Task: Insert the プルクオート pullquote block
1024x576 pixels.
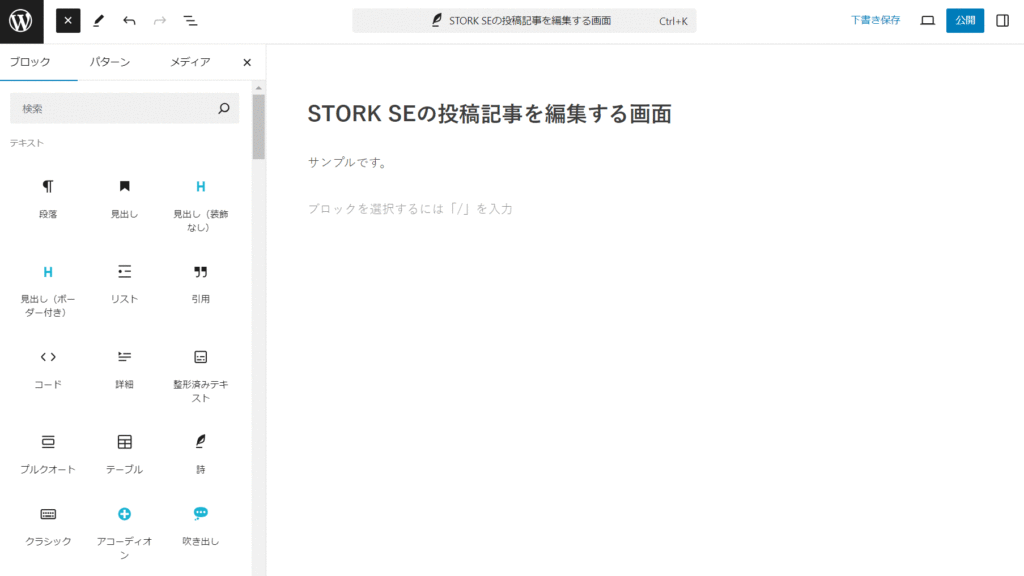Action: click(x=48, y=454)
